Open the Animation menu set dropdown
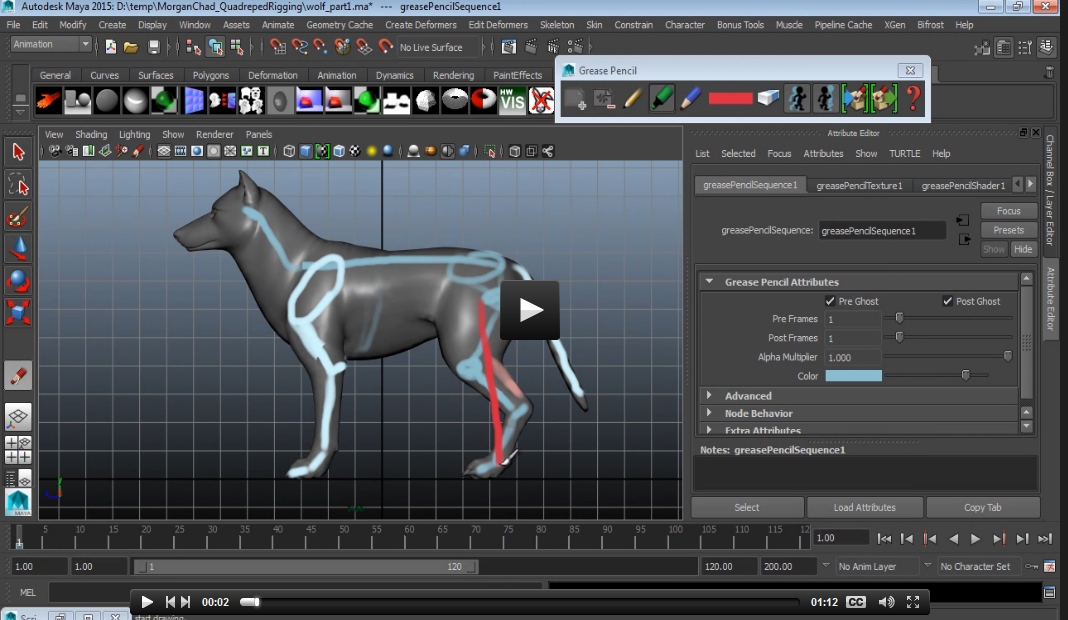Viewport: 1068px width, 620px height. click(x=51, y=44)
